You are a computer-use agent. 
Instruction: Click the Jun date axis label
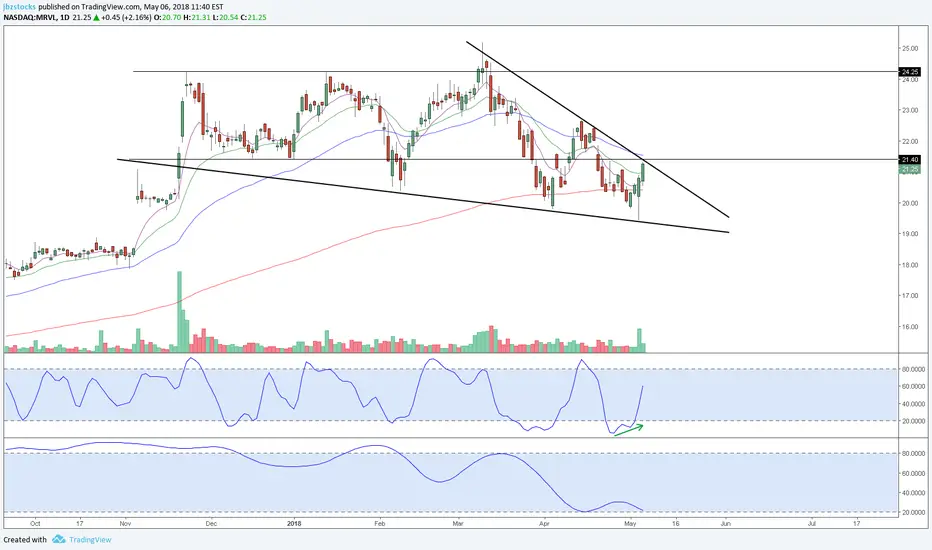pyautogui.click(x=726, y=524)
